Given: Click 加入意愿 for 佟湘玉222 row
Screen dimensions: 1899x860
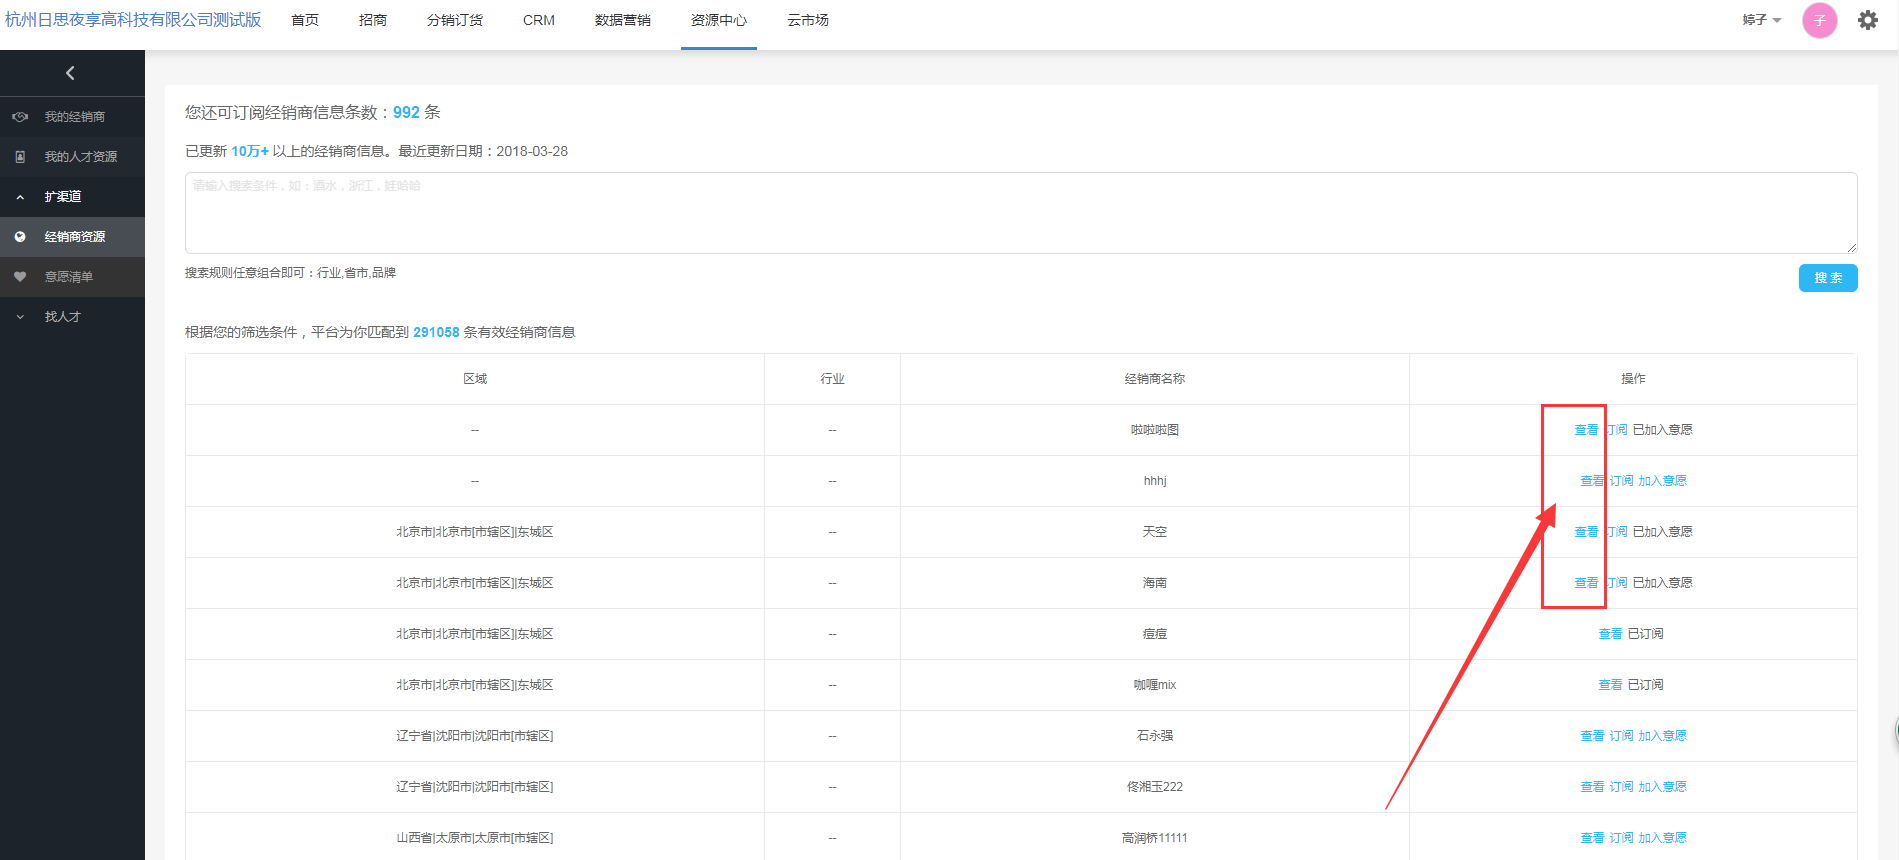Looking at the screenshot, I should point(1662,787).
